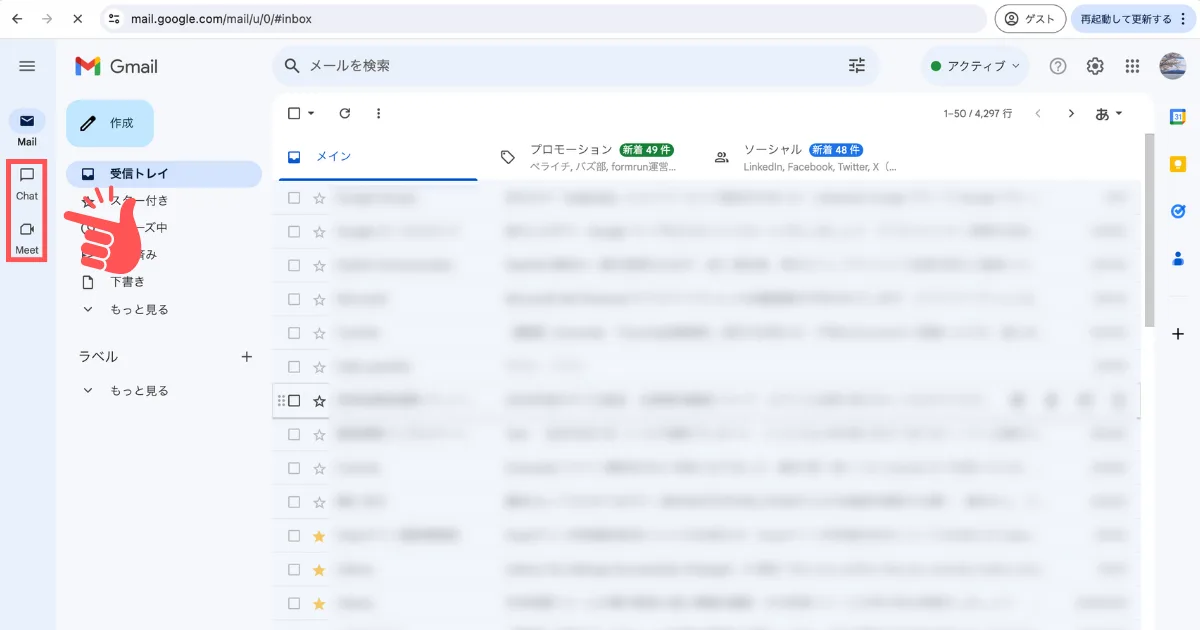This screenshot has height=630, width=1200.
Task: Open the Google apps grid
Action: 1132,66
